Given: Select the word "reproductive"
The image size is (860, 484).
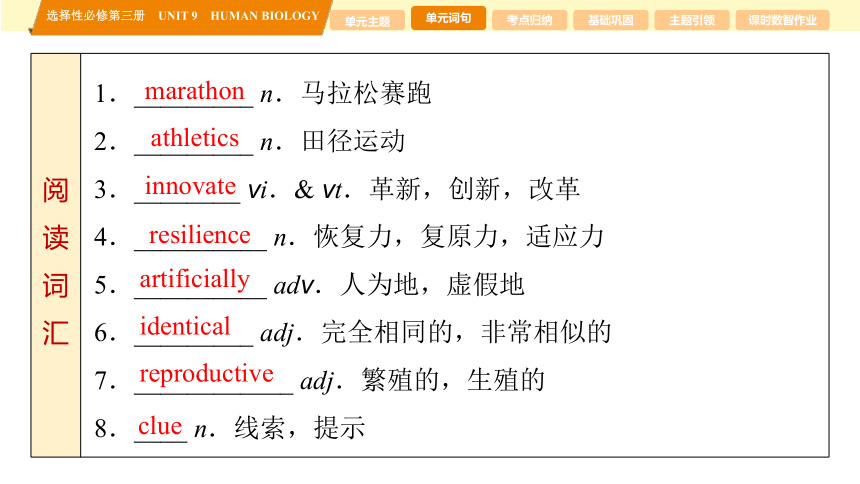Looking at the screenshot, I should click(x=206, y=375).
